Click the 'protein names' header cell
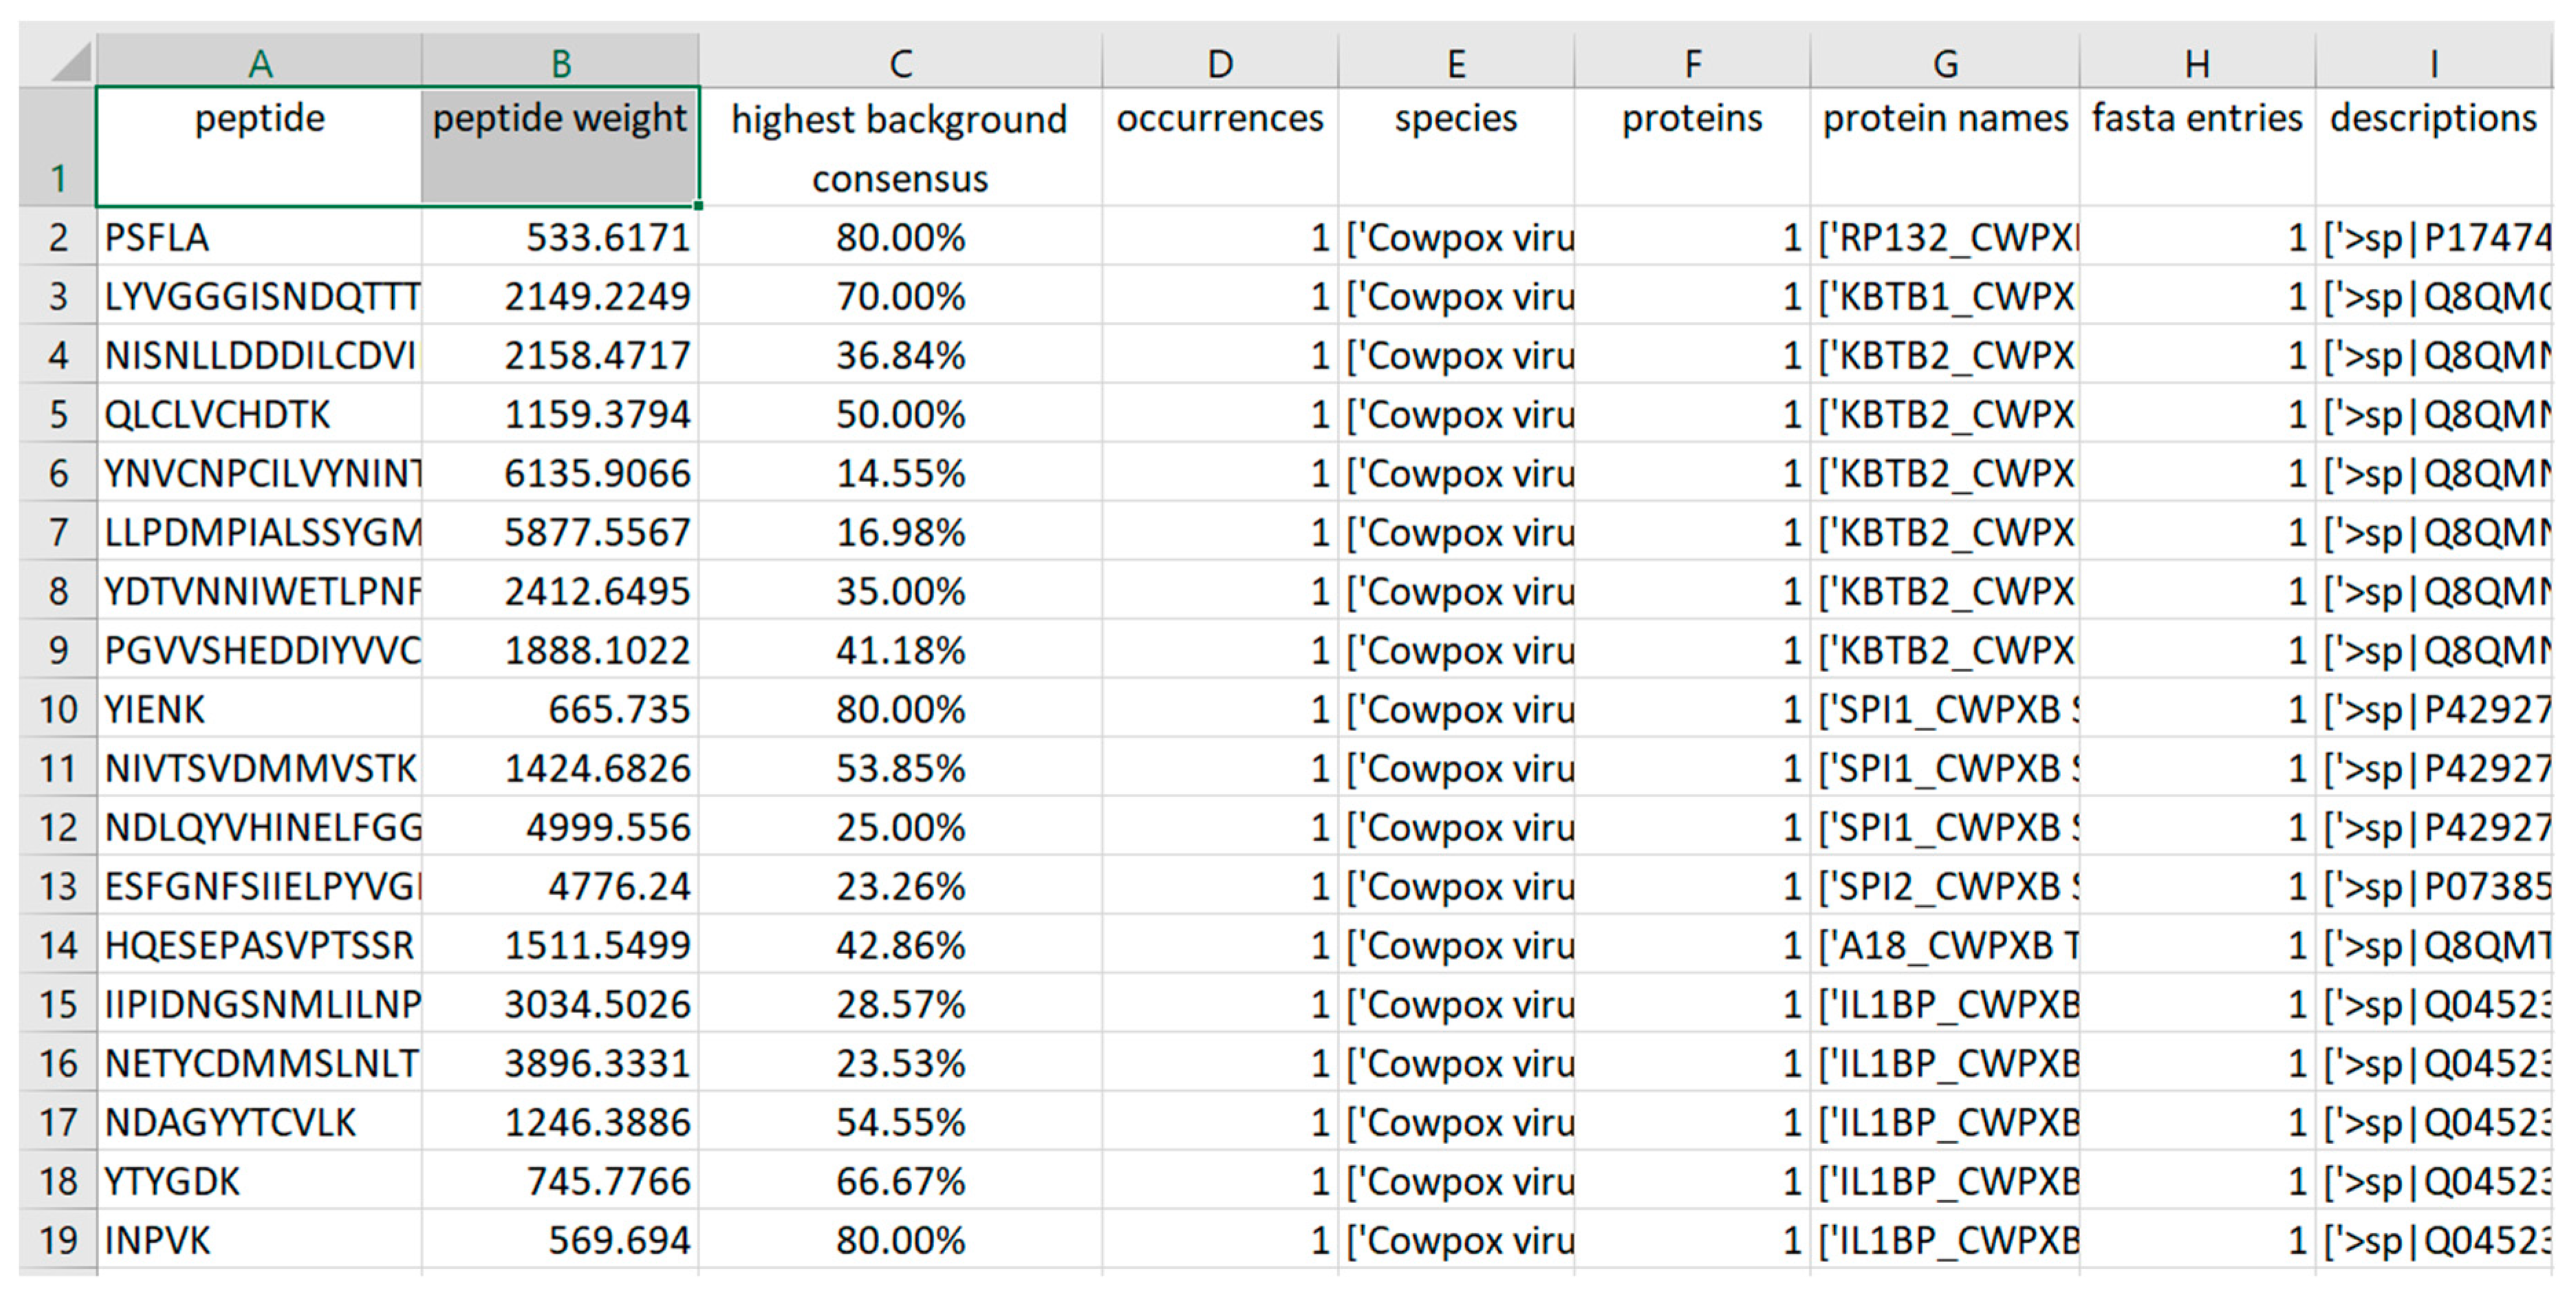Viewport: 2576px width, 1311px height. click(x=1945, y=147)
